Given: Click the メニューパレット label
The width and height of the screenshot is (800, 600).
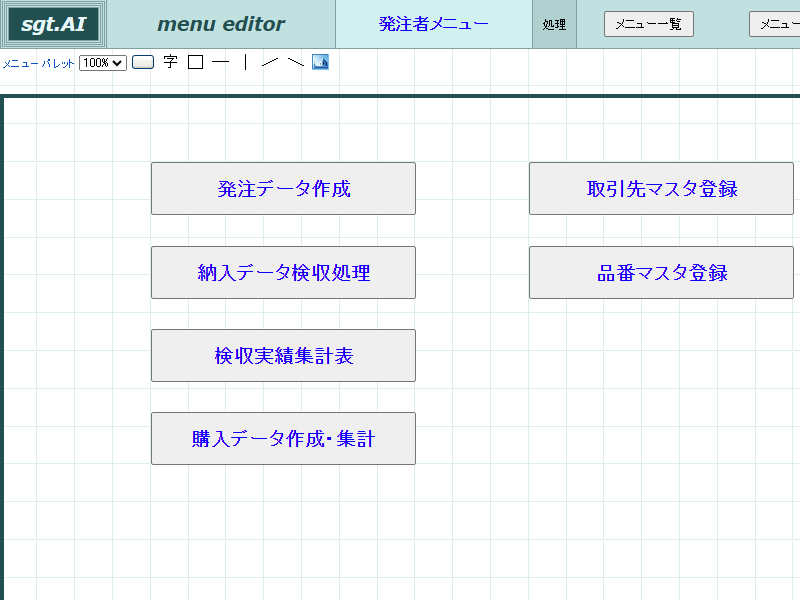Looking at the screenshot, I should point(39,63).
